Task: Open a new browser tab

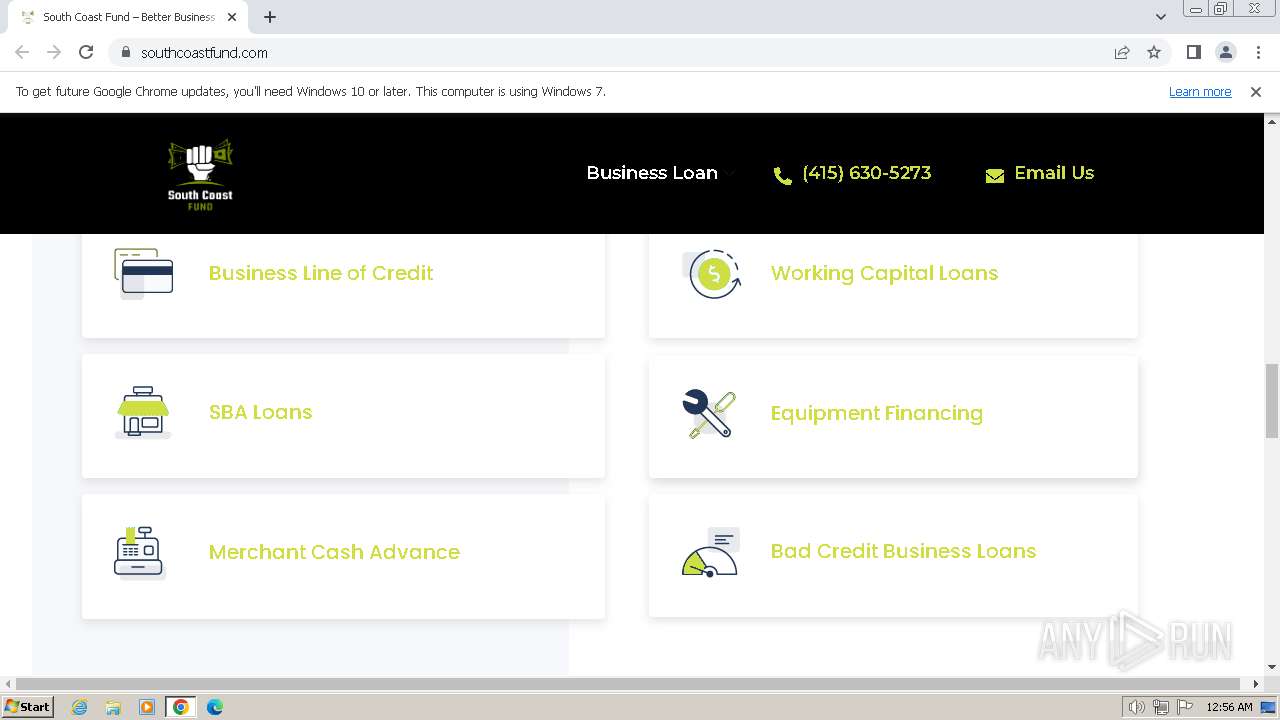Action: [270, 17]
